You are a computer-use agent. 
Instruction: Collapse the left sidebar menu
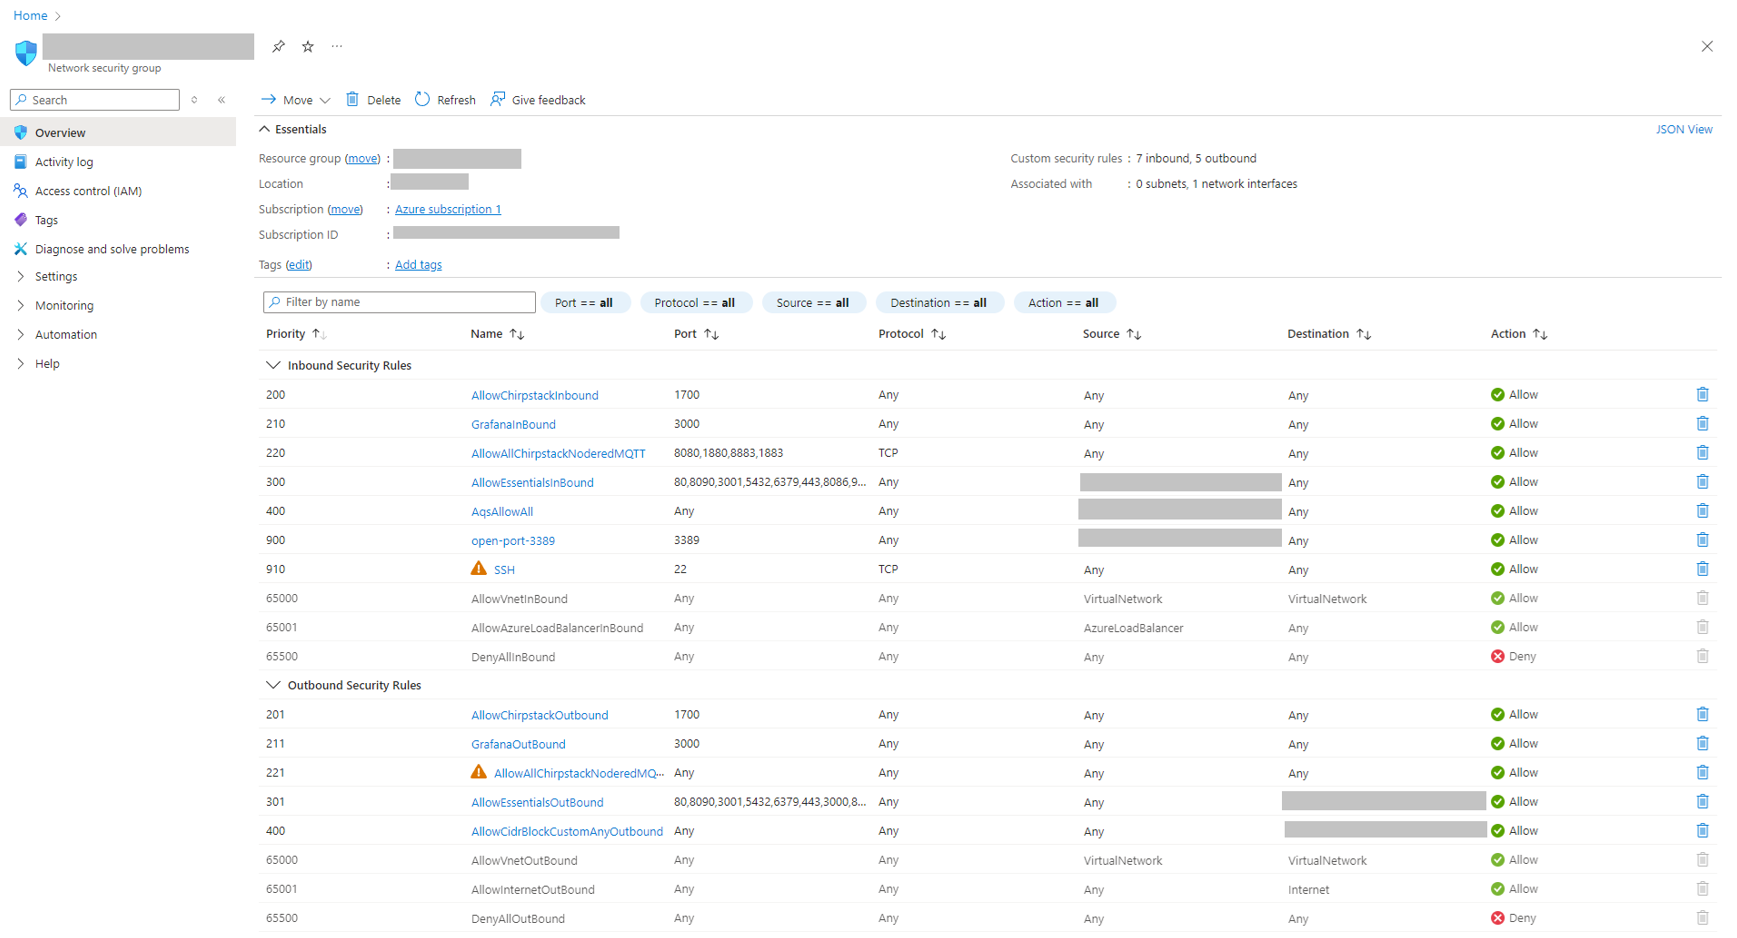(x=222, y=100)
